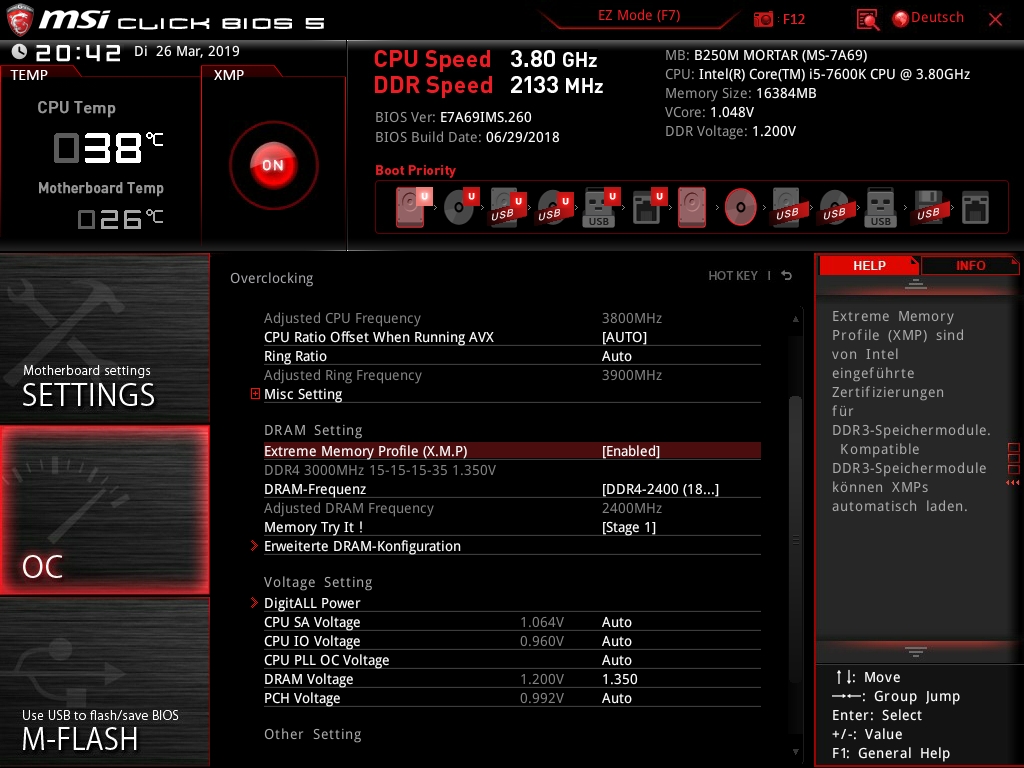Click the settings list scrollbar thumb
The height and width of the screenshot is (768, 1024).
click(795, 539)
